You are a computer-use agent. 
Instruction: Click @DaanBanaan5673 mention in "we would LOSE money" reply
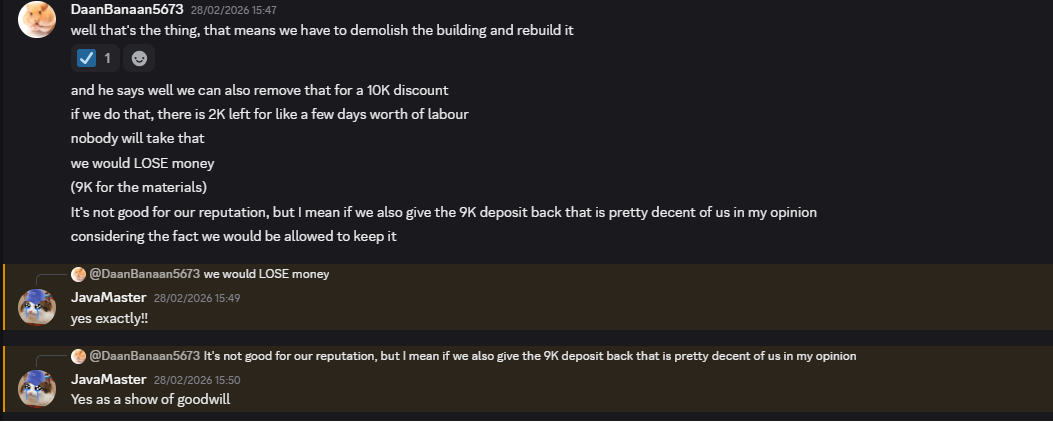point(145,274)
